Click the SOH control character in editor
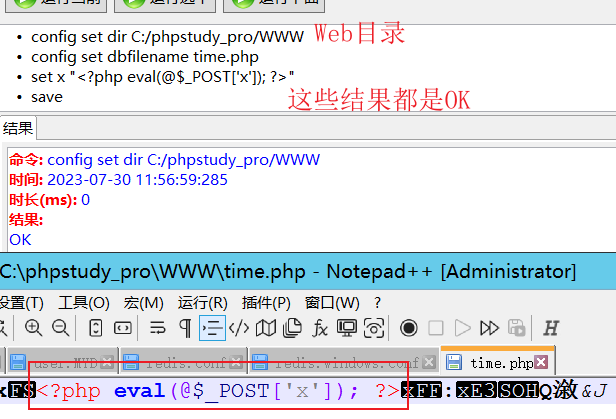Viewport: 616px width, 419px height. tap(518, 391)
